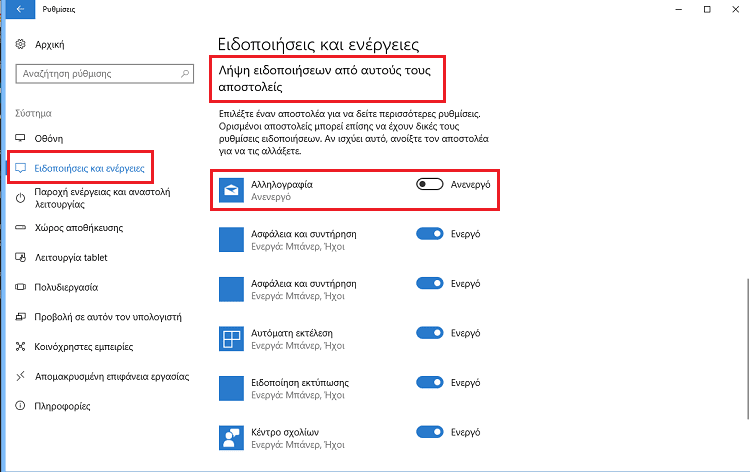
Task: Click the Αυτόματη εκτέλεση app icon
Action: [x=231, y=339]
